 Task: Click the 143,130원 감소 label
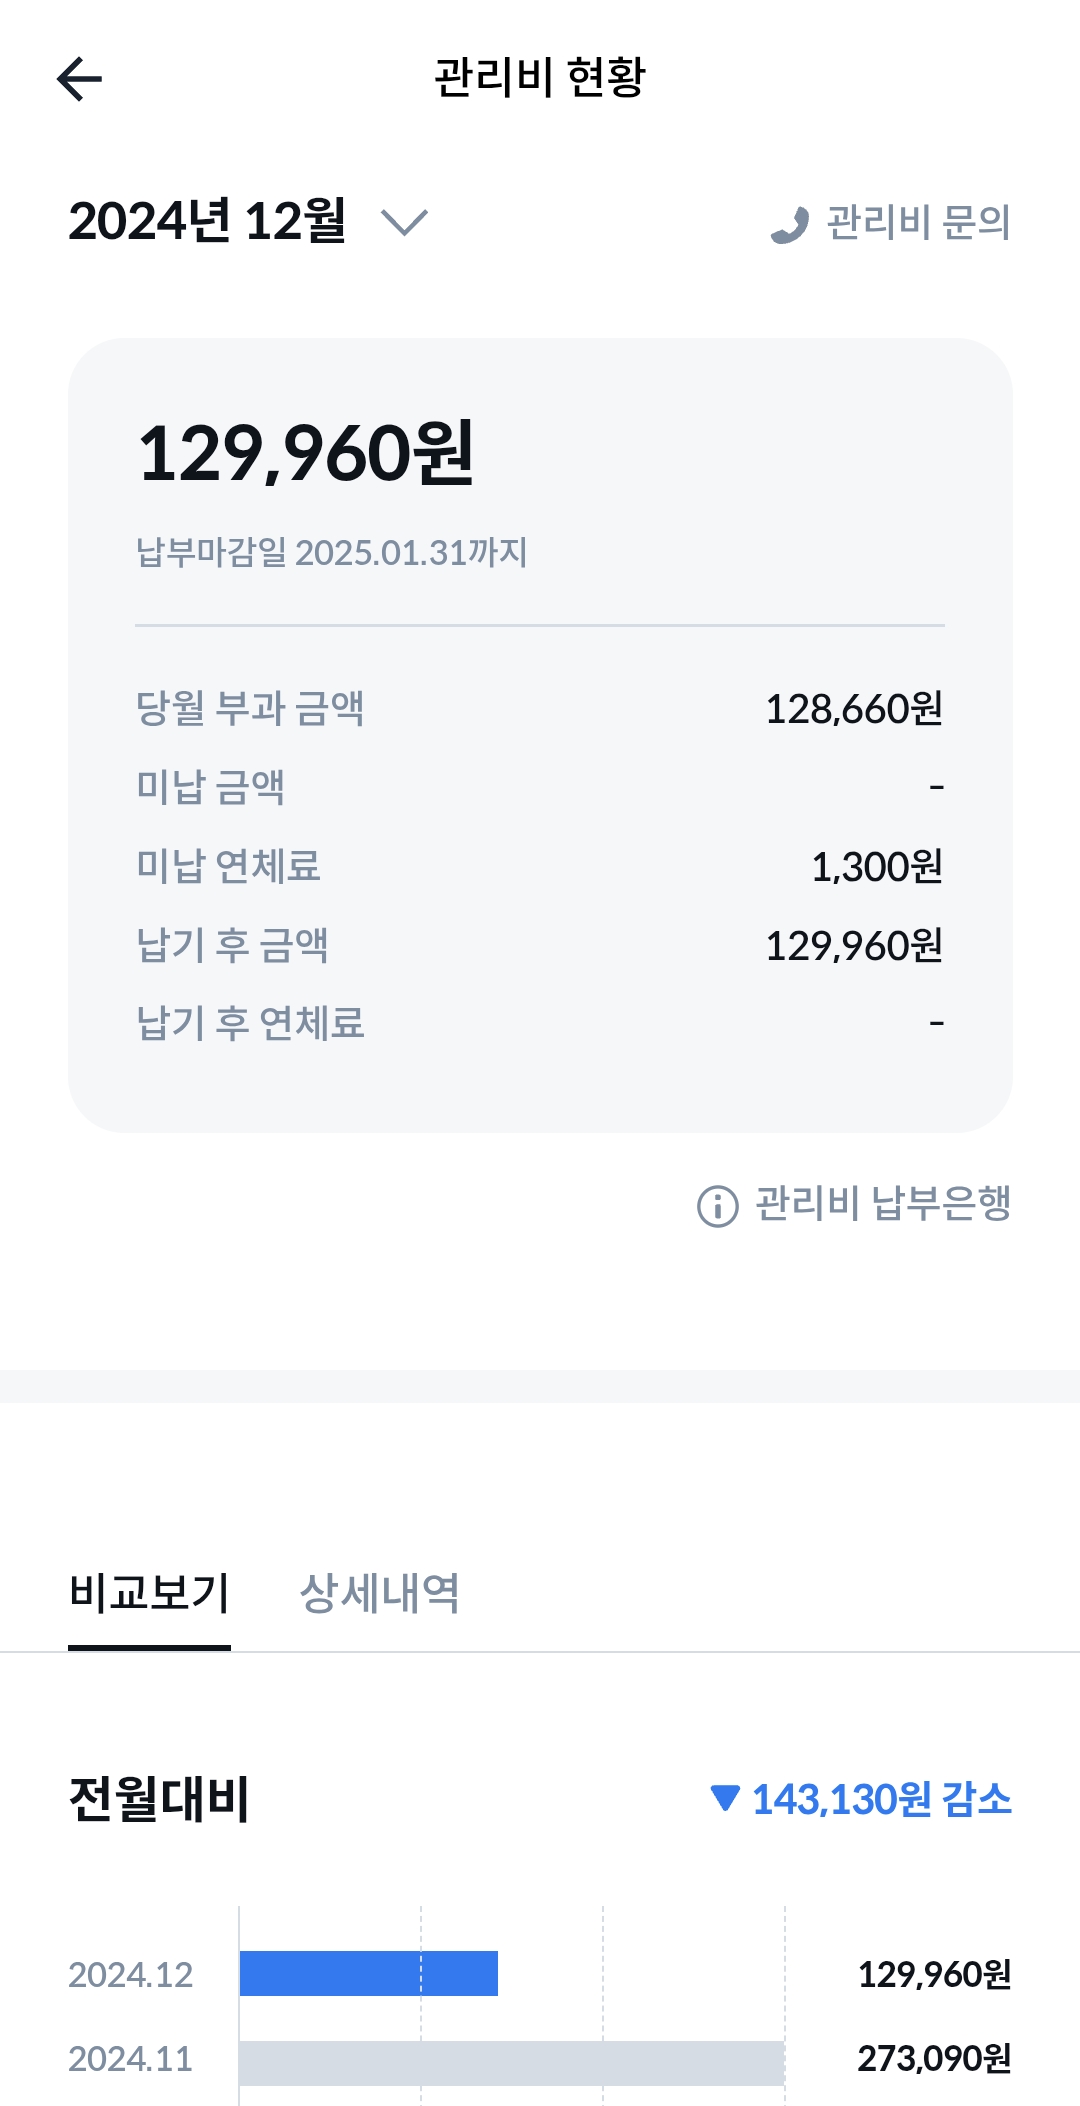point(881,1799)
